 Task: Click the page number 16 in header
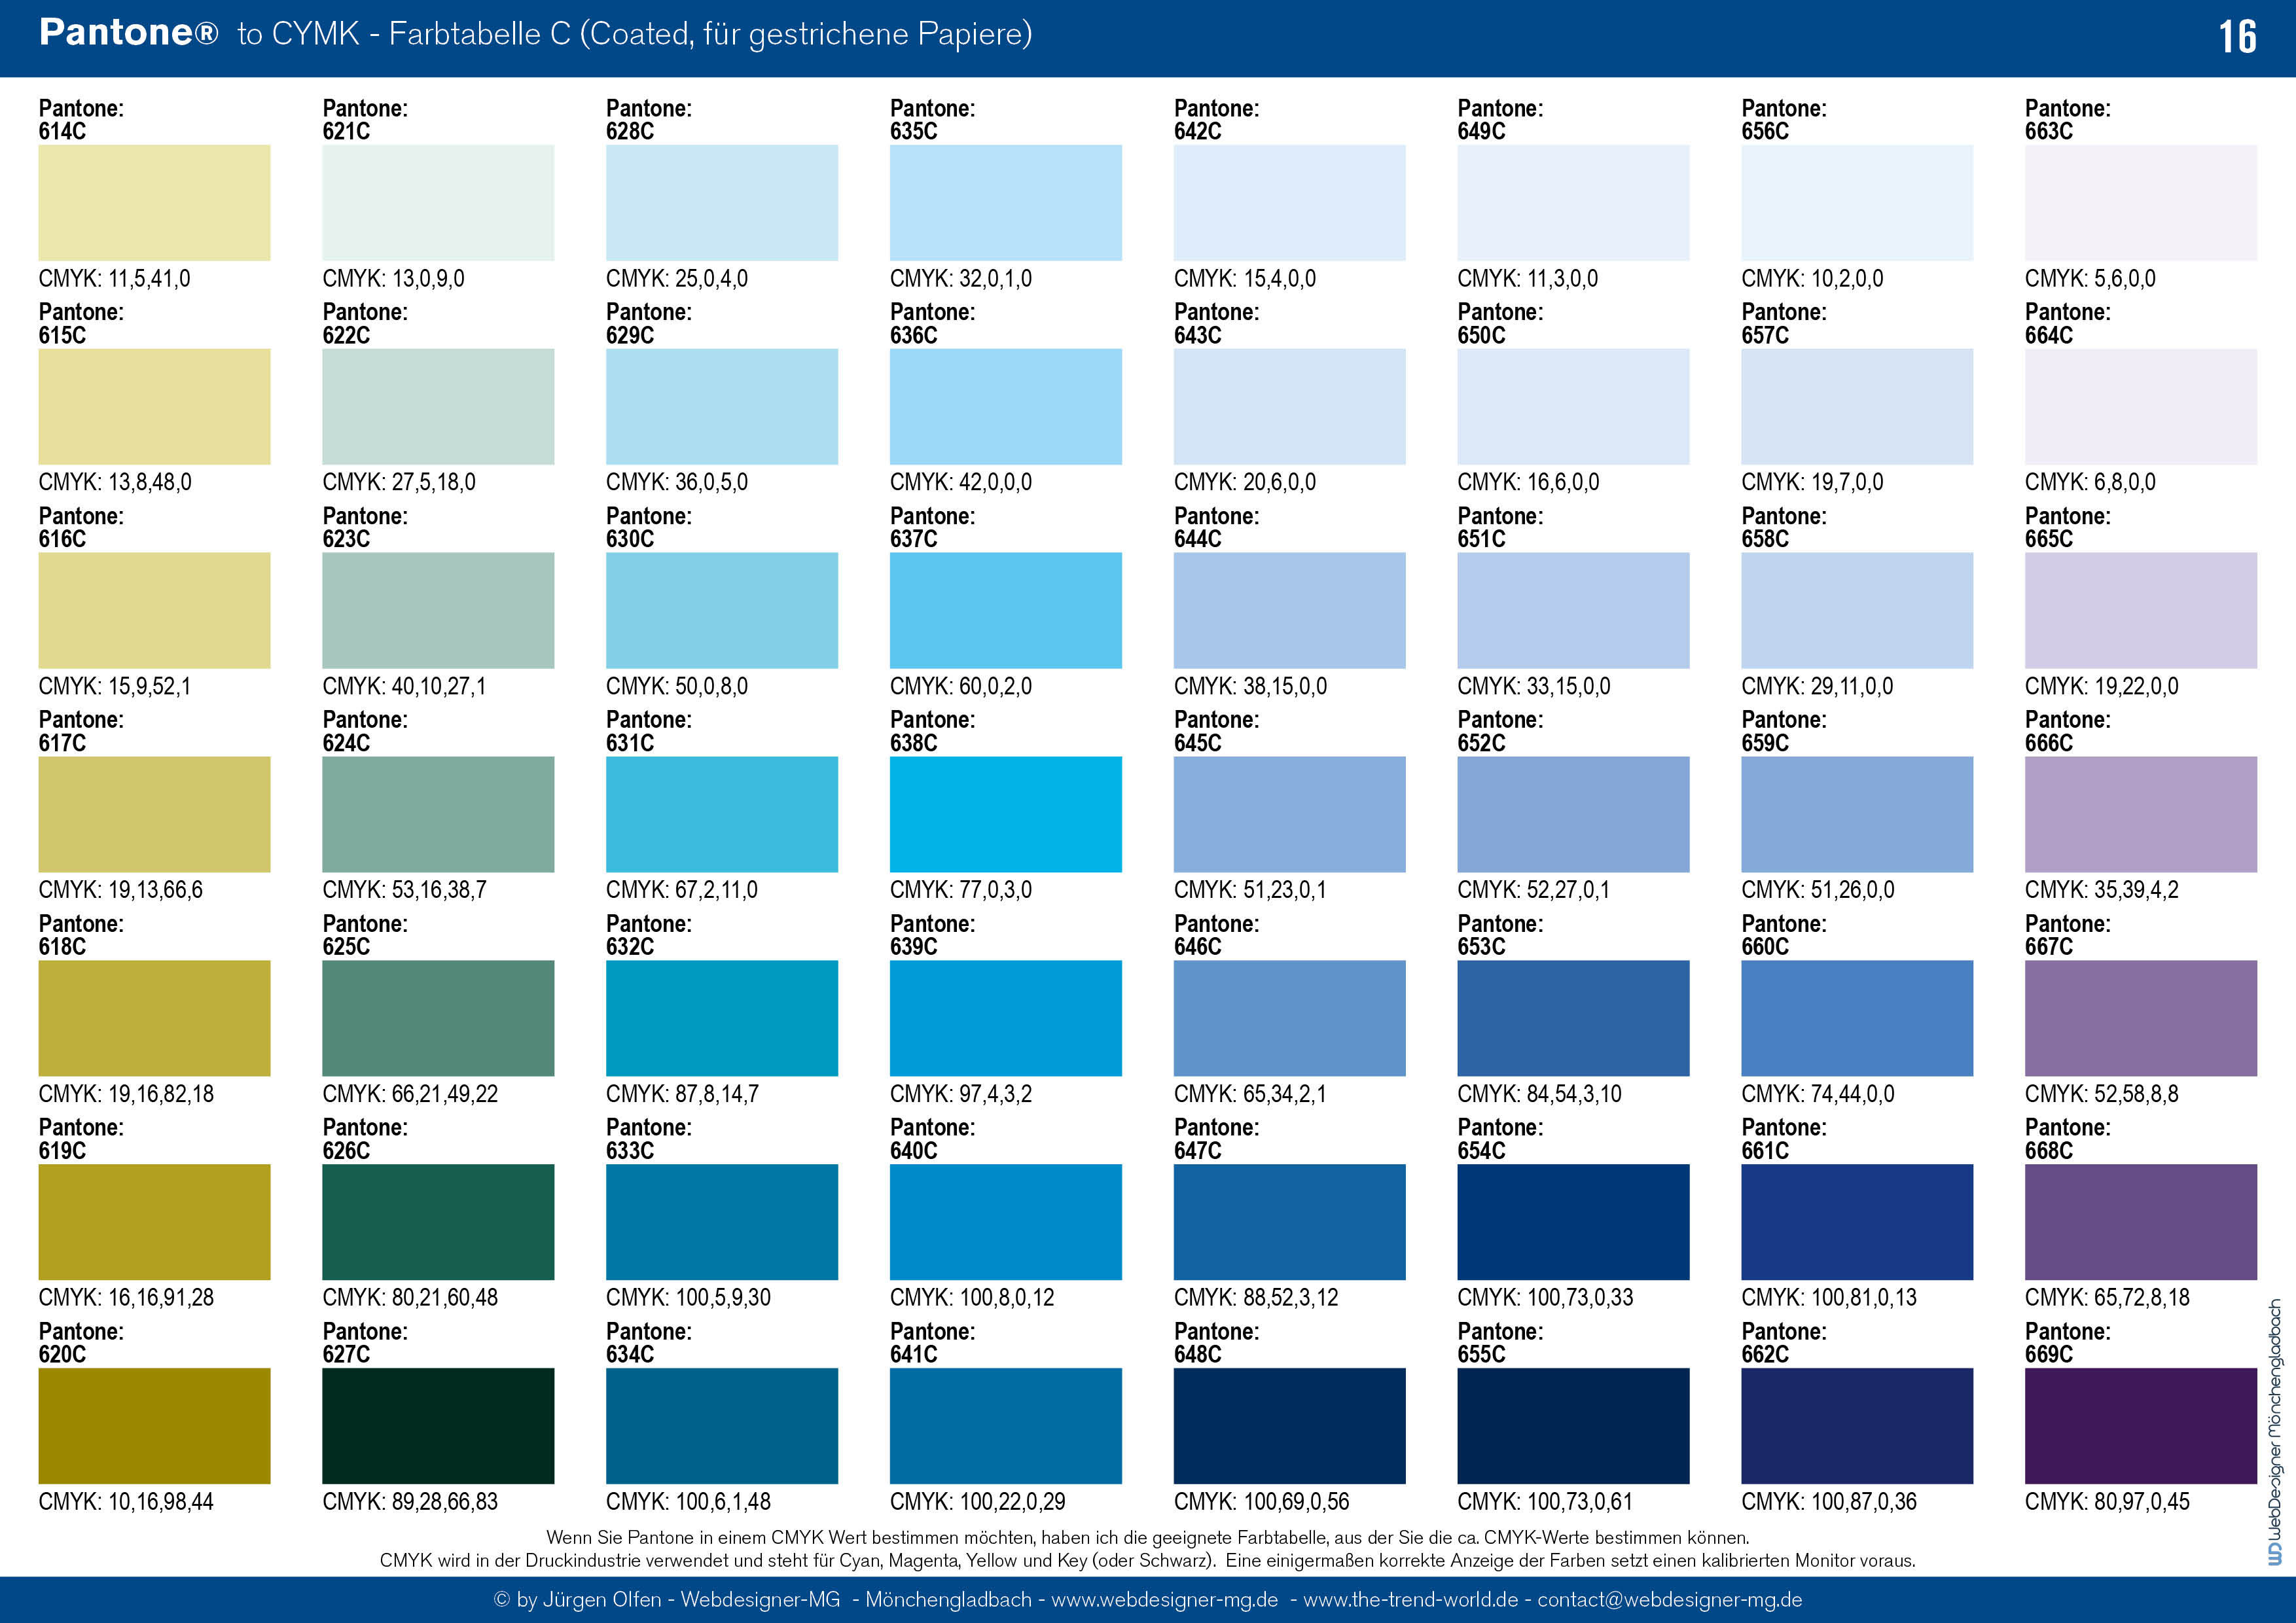click(2238, 37)
